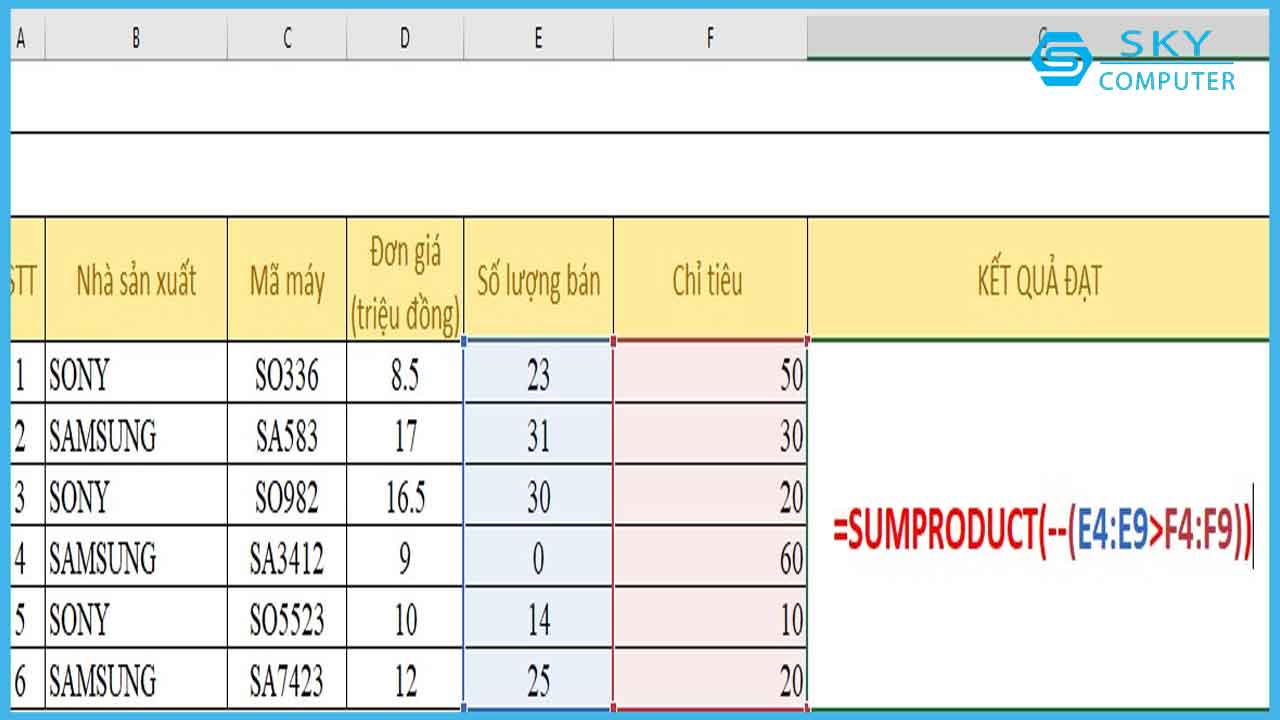Click the 'Mã máy' header cell
This screenshot has height=720, width=1280.
[x=287, y=280]
